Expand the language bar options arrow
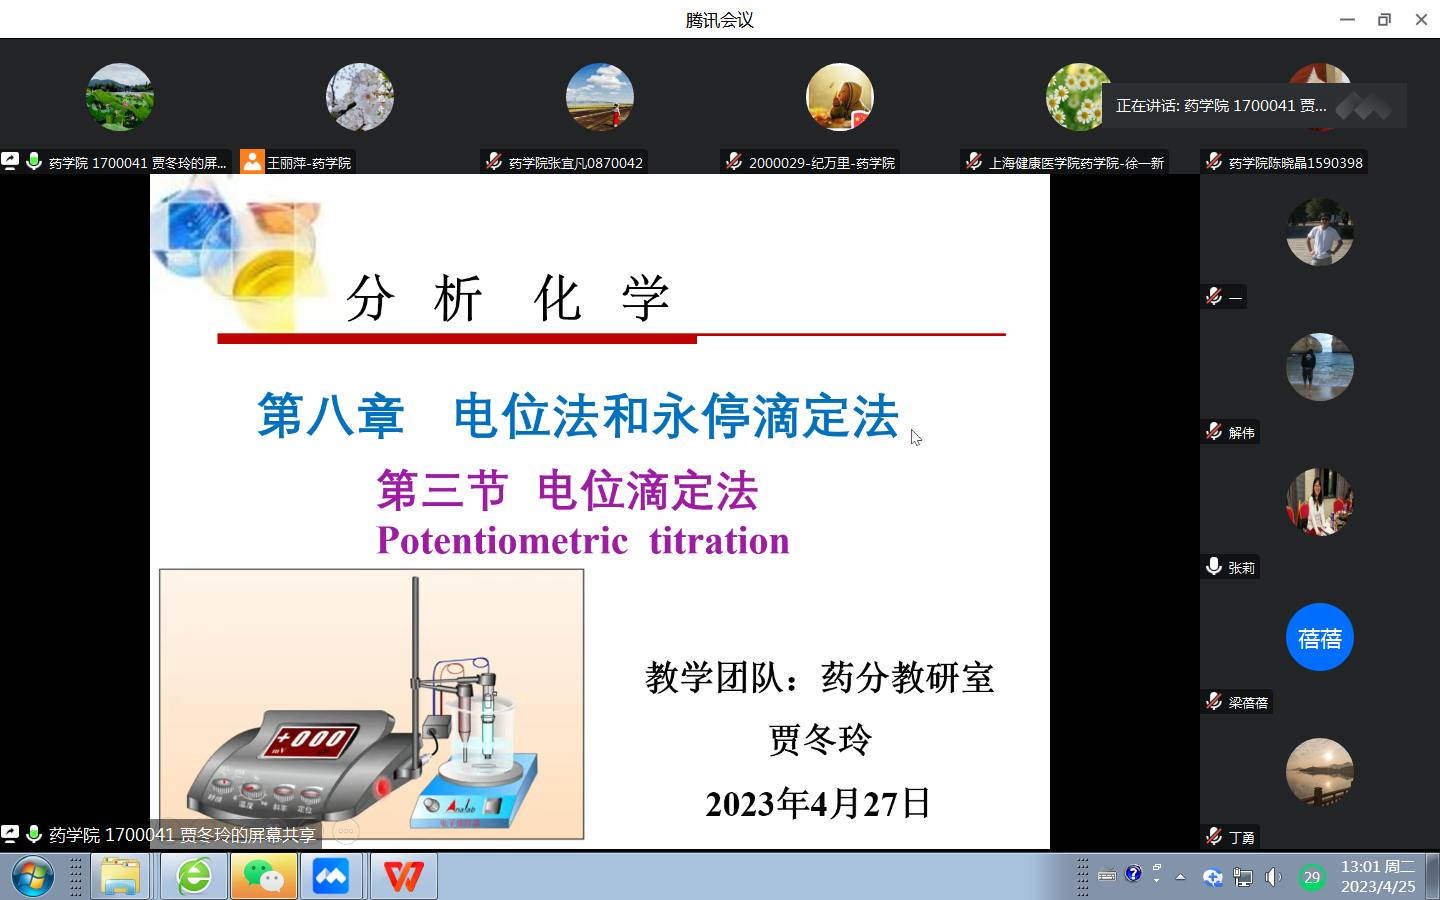The height and width of the screenshot is (900, 1440). pyautogui.click(x=1157, y=880)
